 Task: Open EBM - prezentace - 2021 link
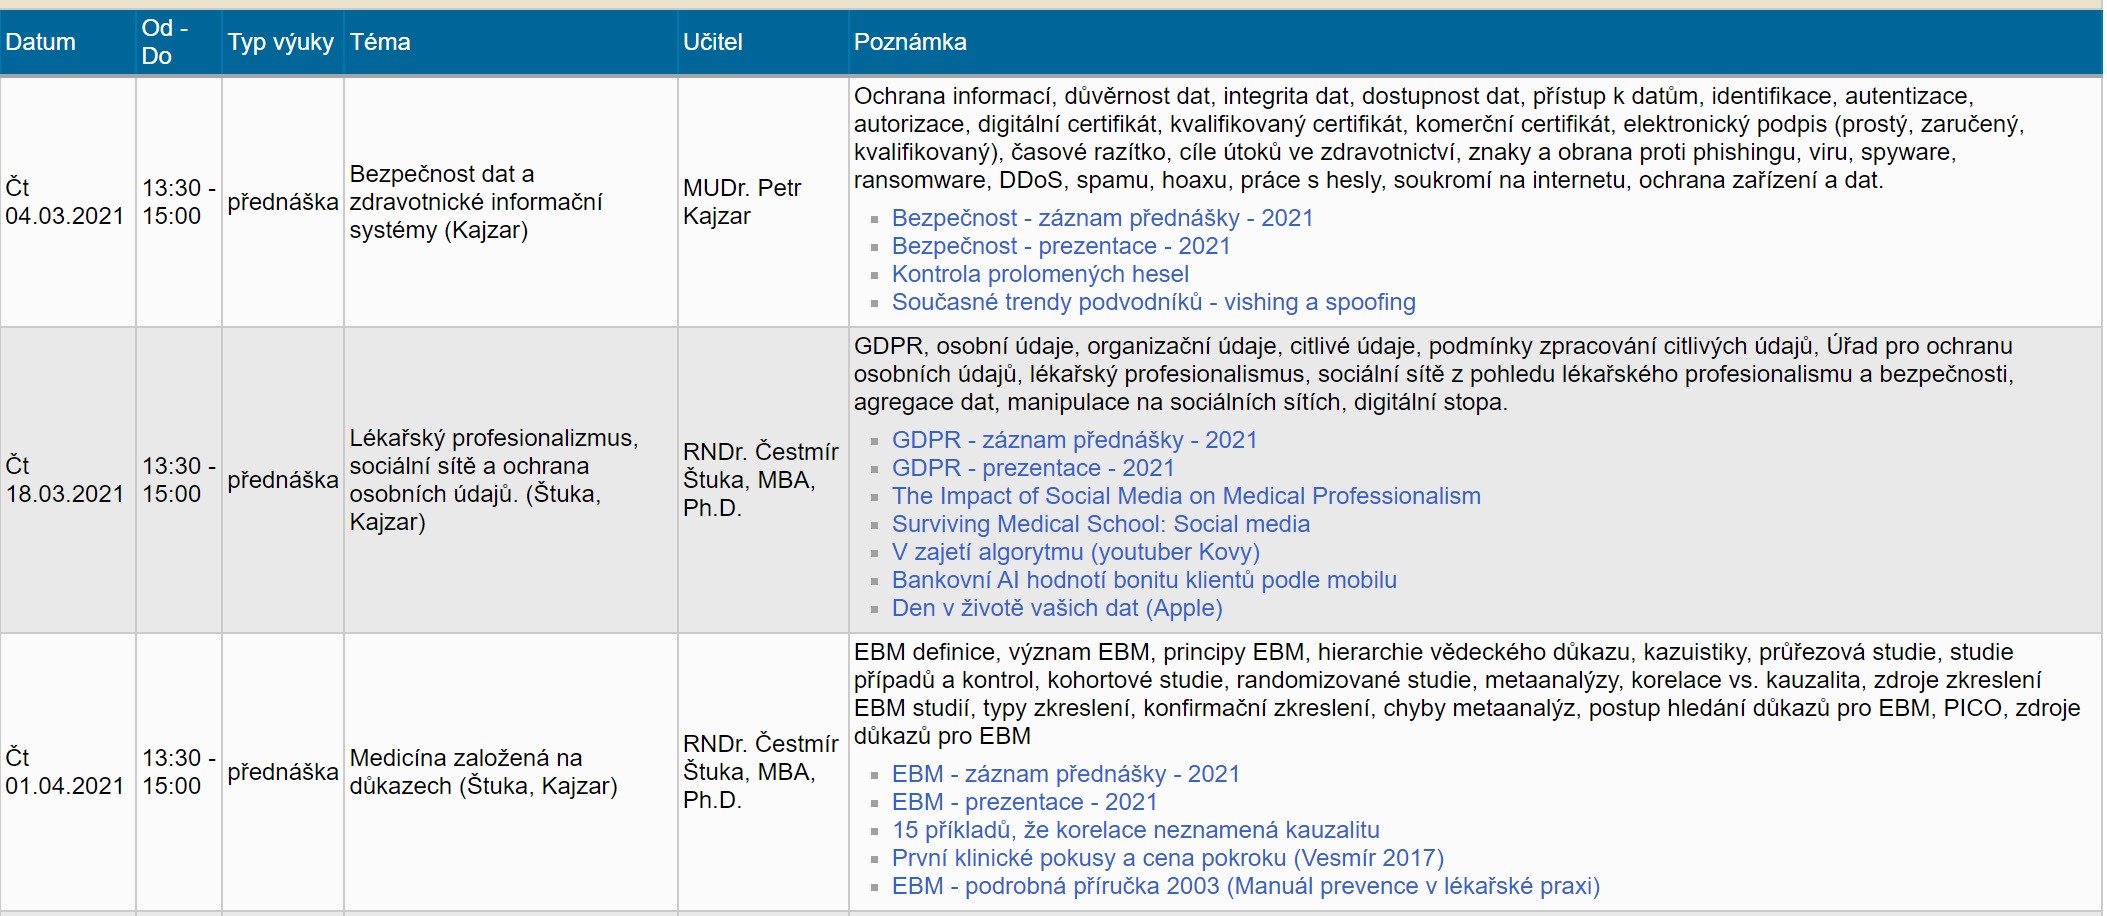[x=1024, y=802]
